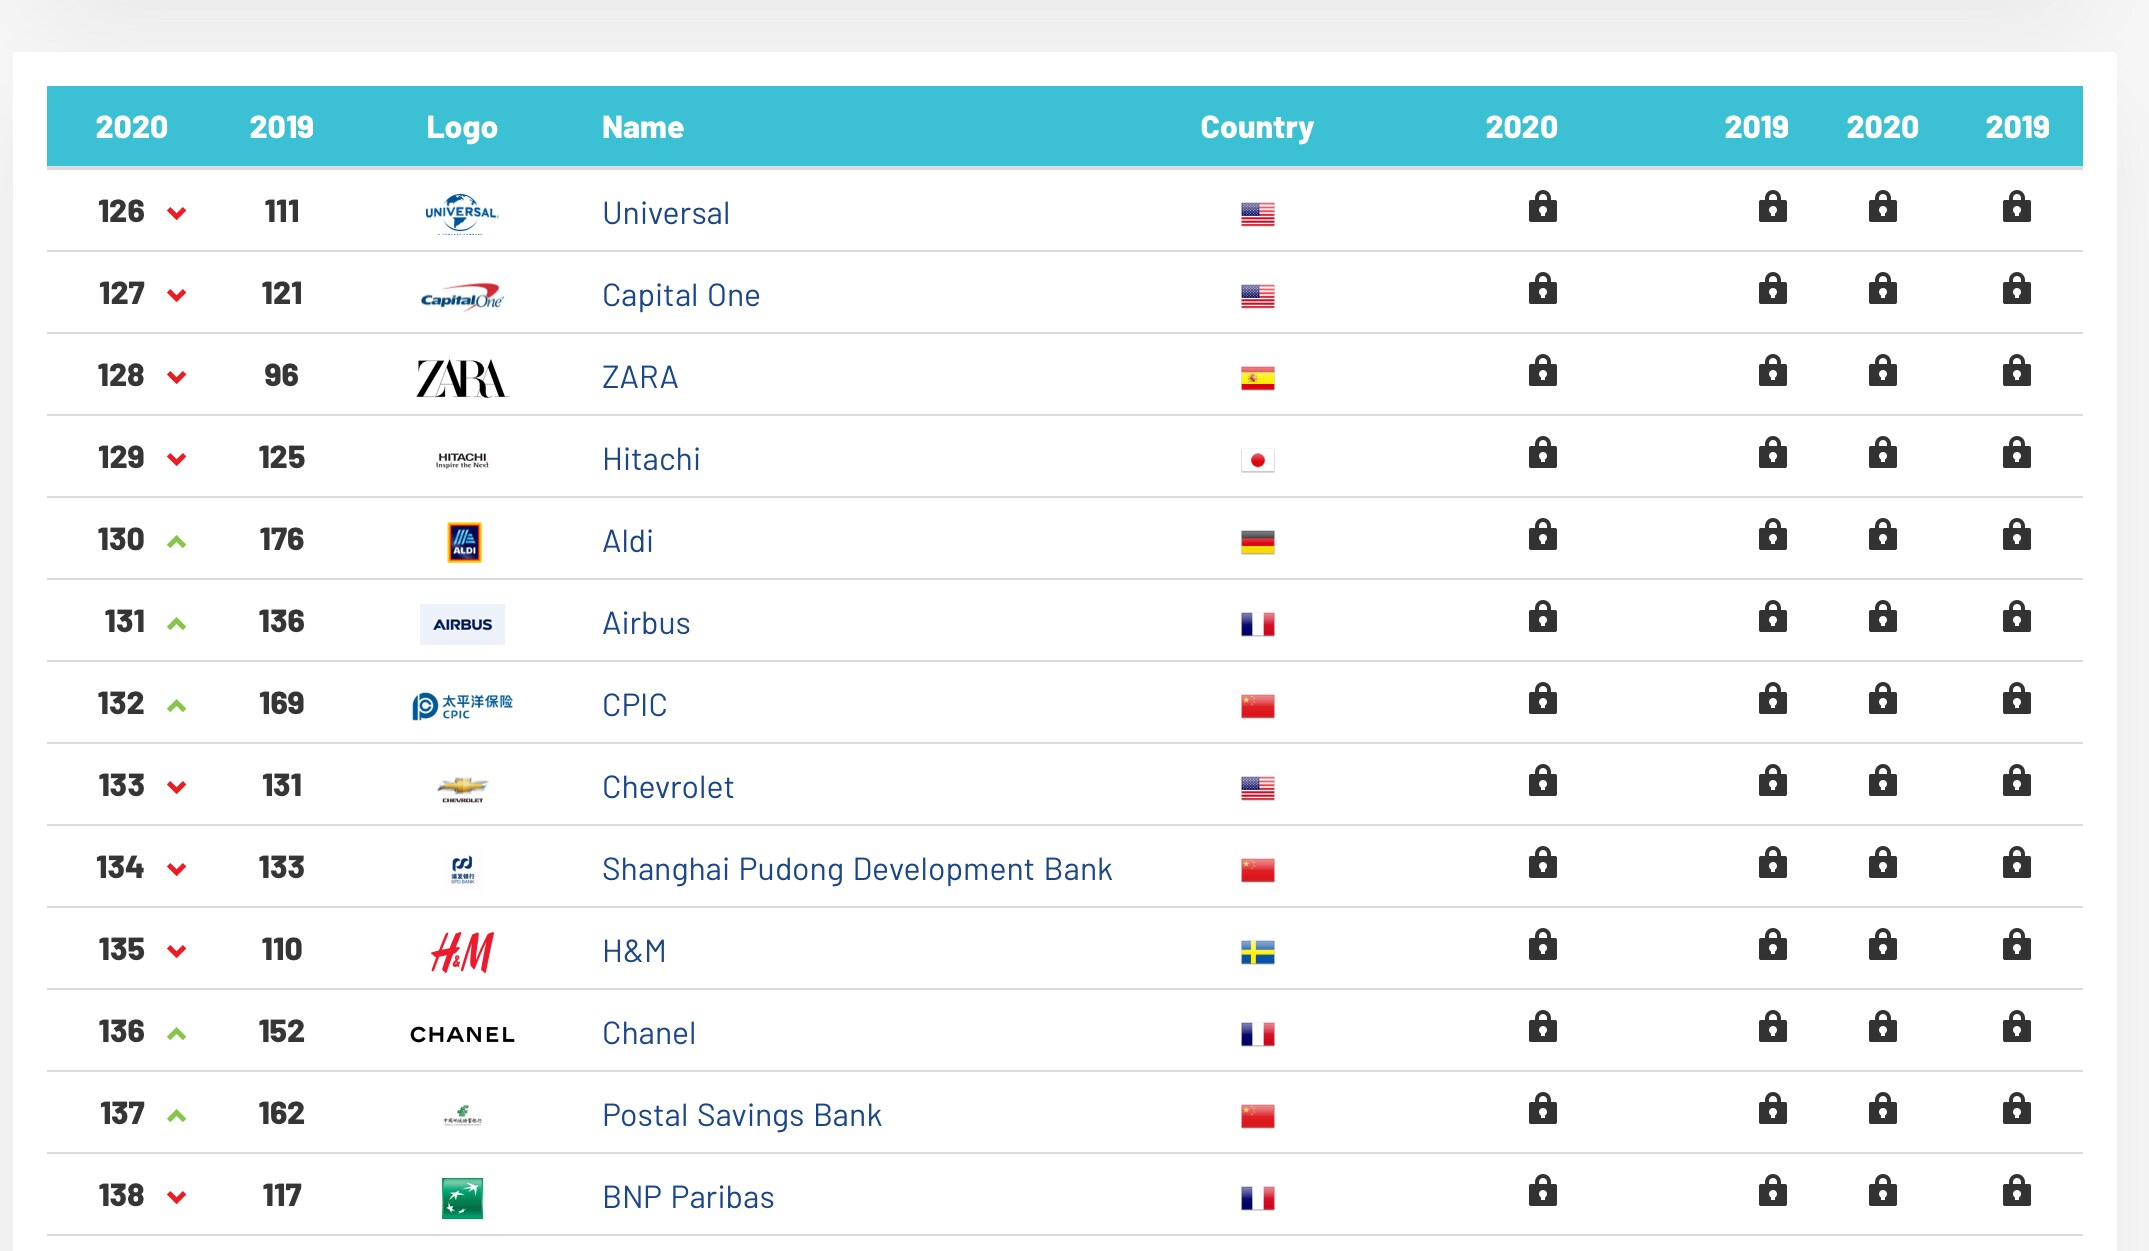Click the first lock icon in Universal row
The image size is (2149, 1251).
pos(1543,206)
